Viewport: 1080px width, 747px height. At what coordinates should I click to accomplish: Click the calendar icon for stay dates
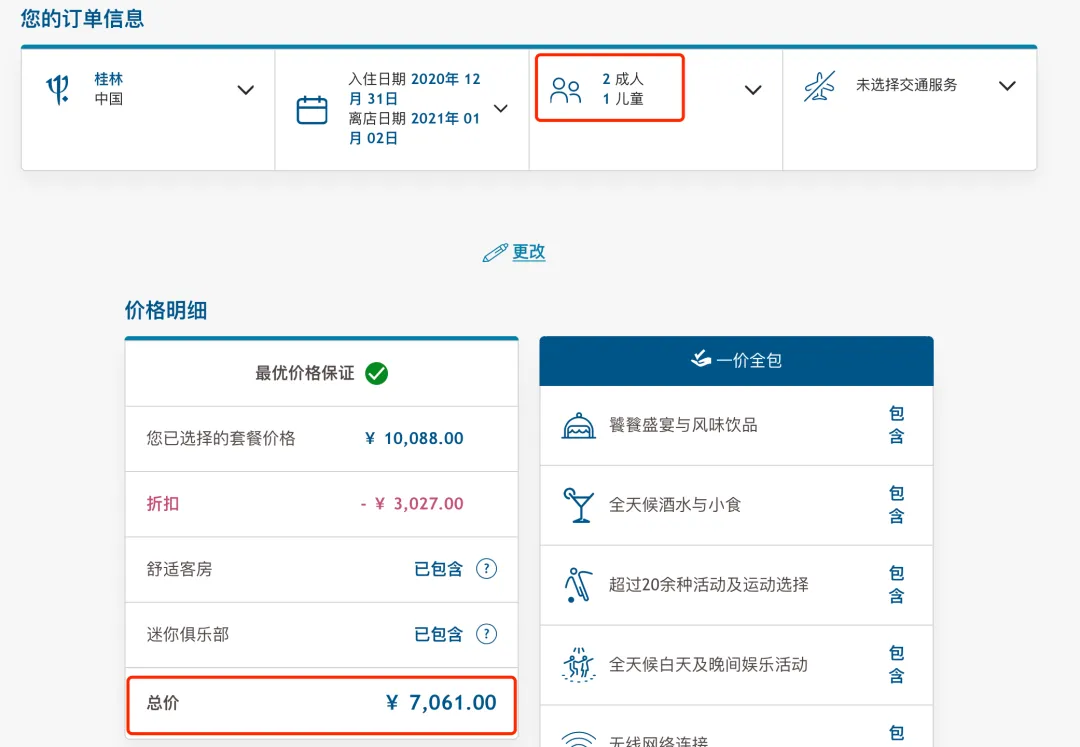click(312, 109)
